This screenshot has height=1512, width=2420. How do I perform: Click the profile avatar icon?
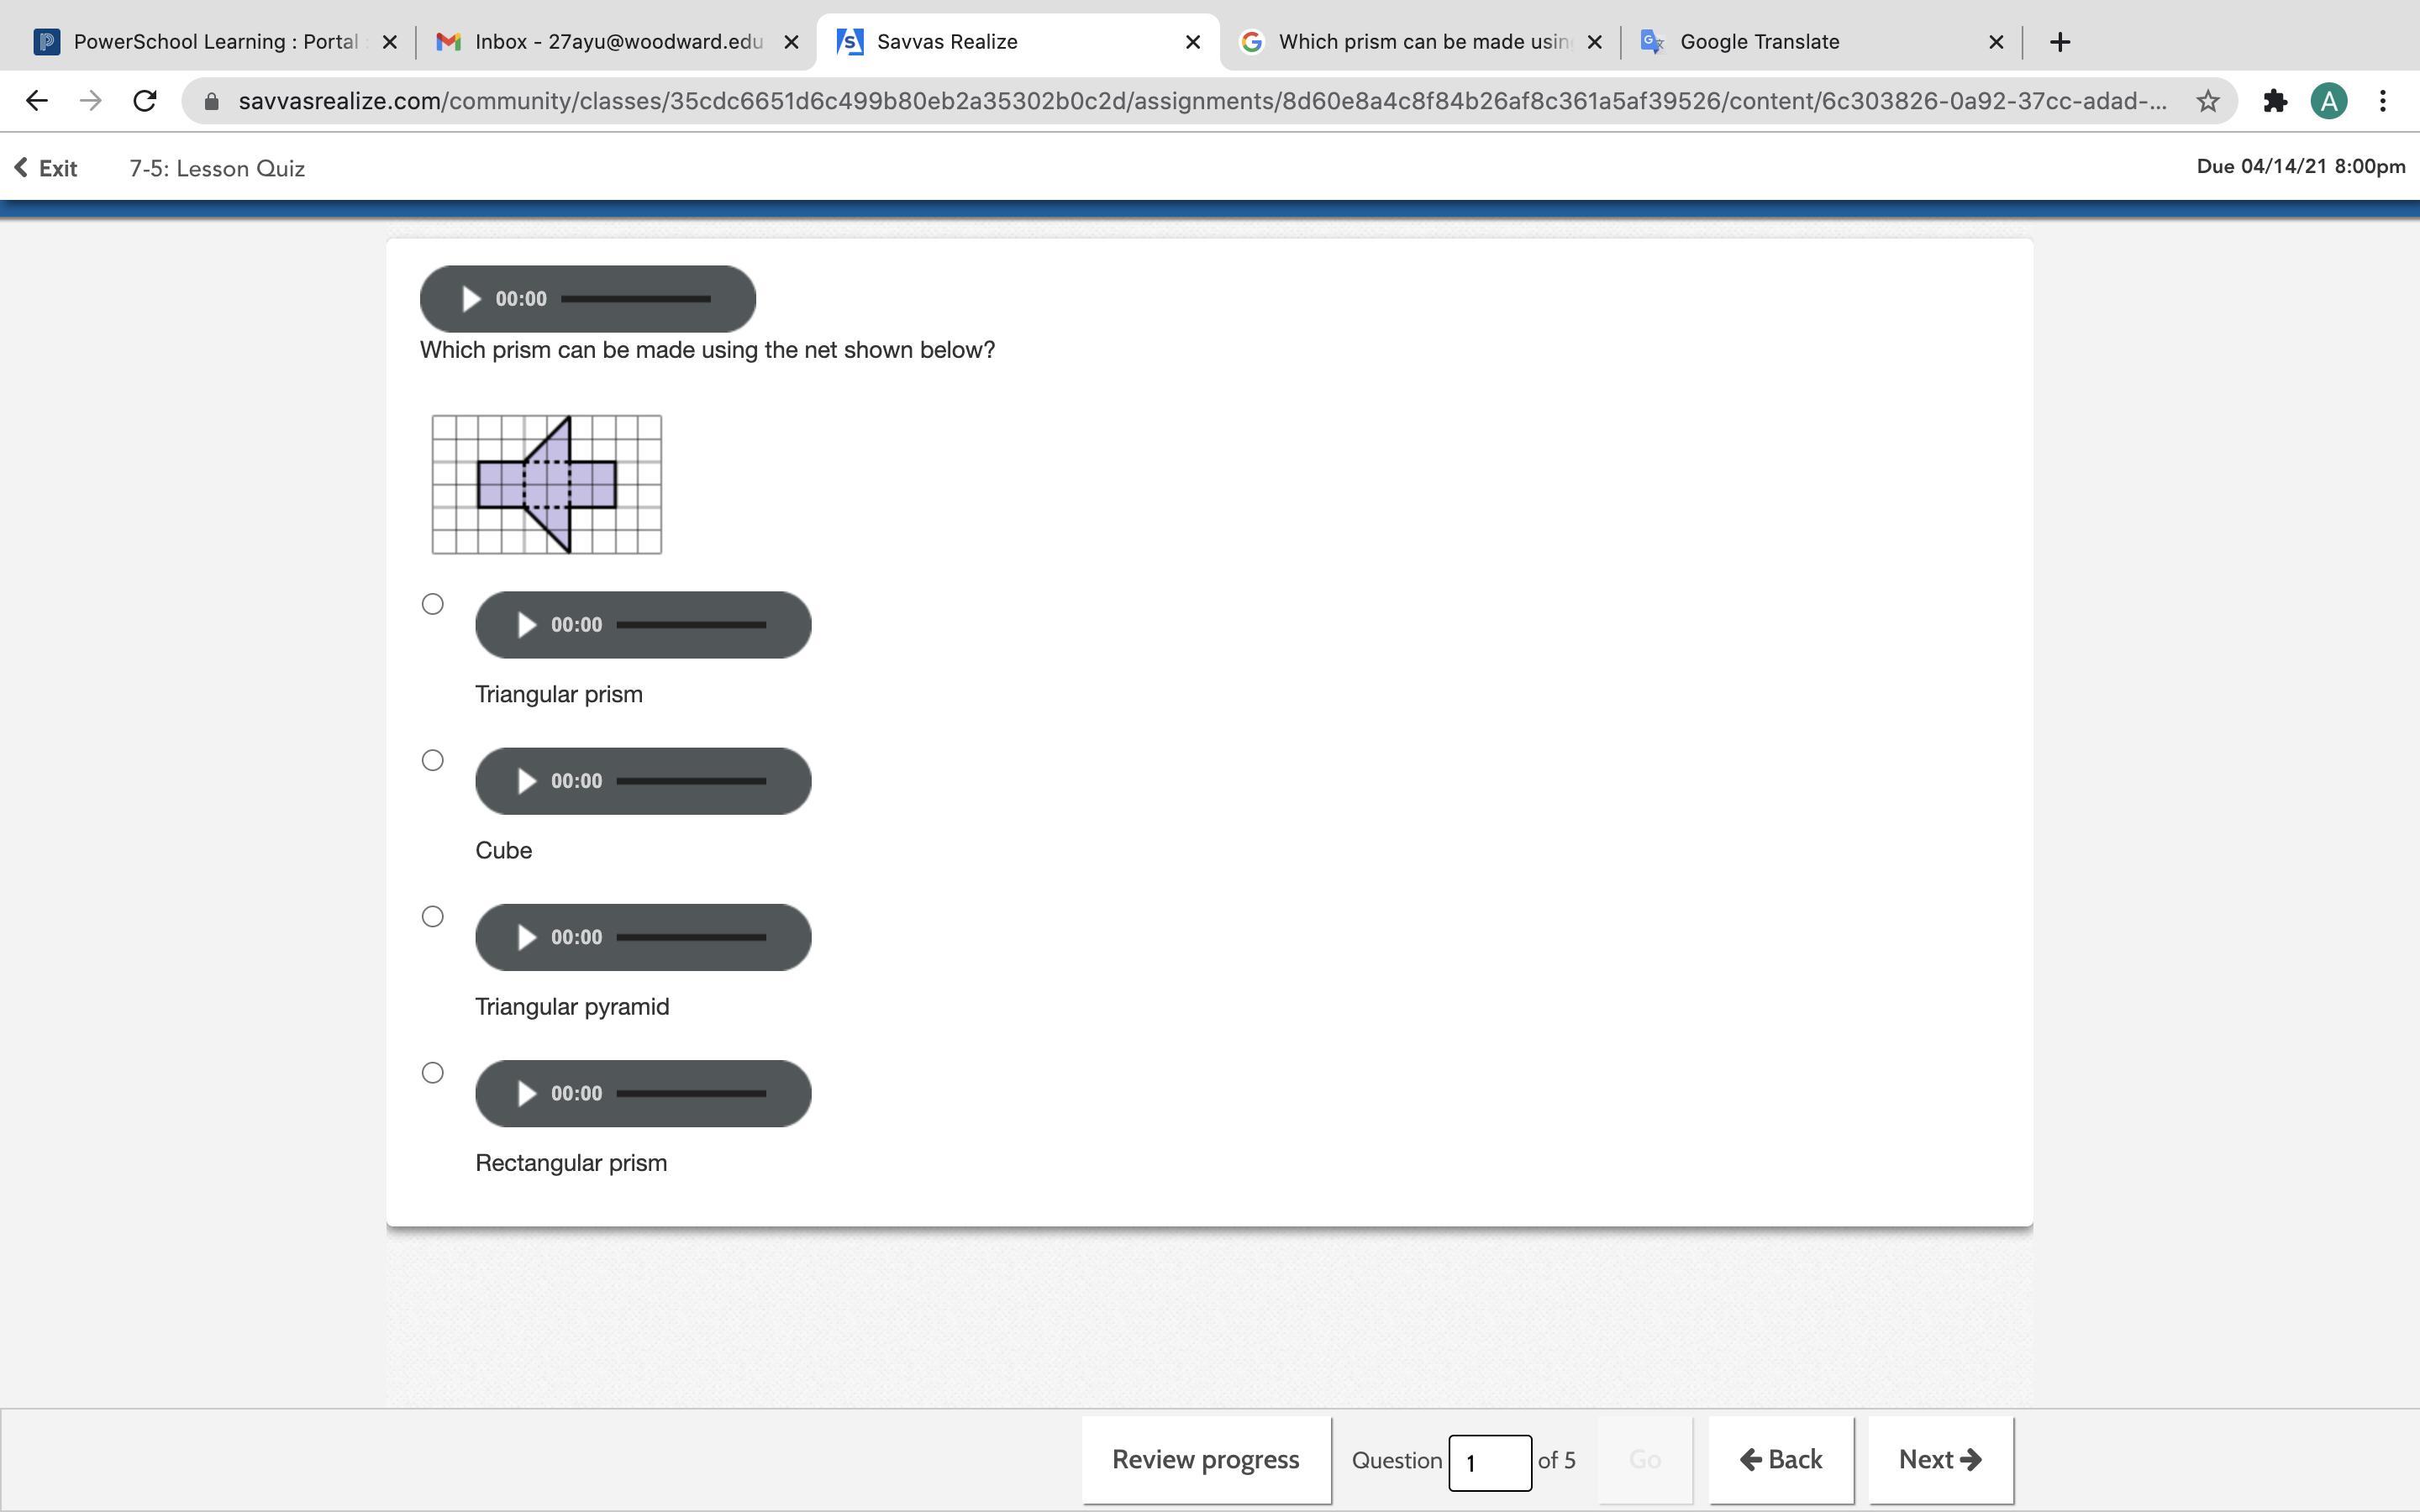(x=2329, y=101)
